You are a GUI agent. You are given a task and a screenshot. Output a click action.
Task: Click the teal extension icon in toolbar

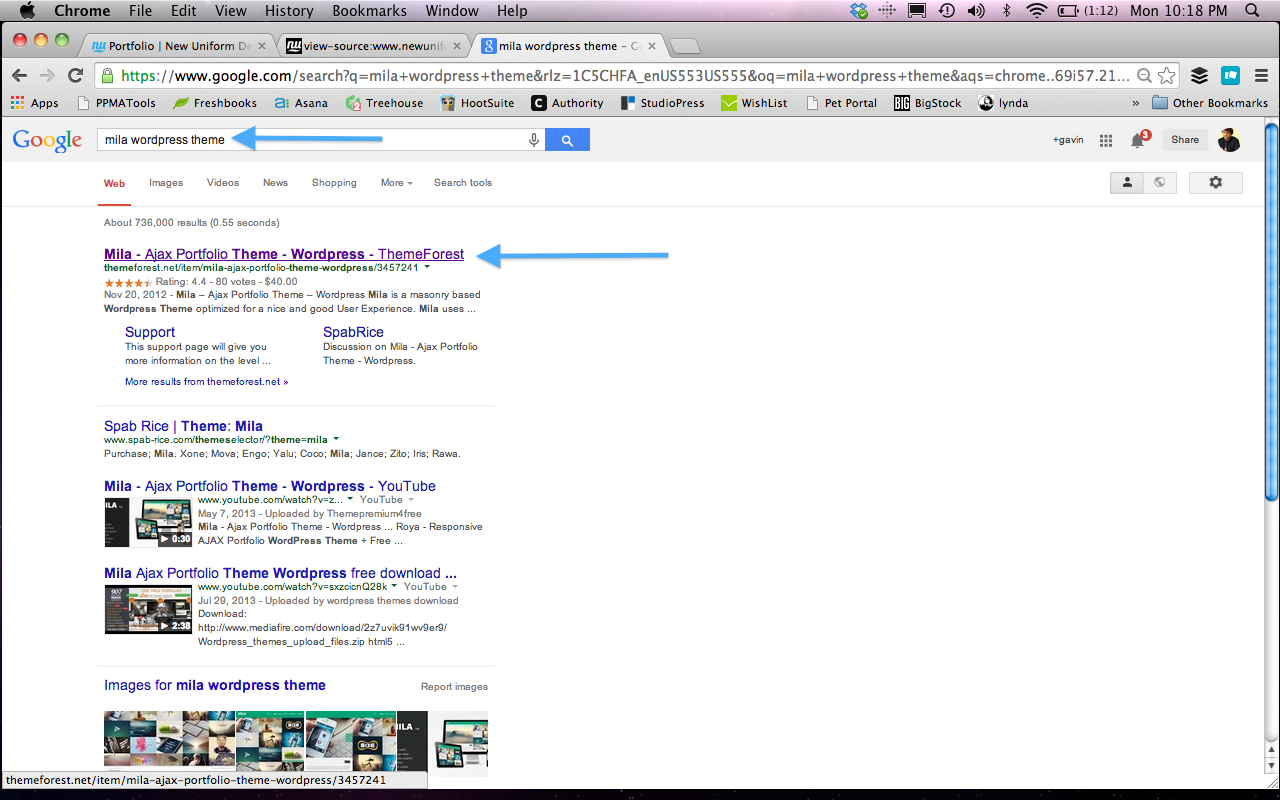coord(1231,76)
